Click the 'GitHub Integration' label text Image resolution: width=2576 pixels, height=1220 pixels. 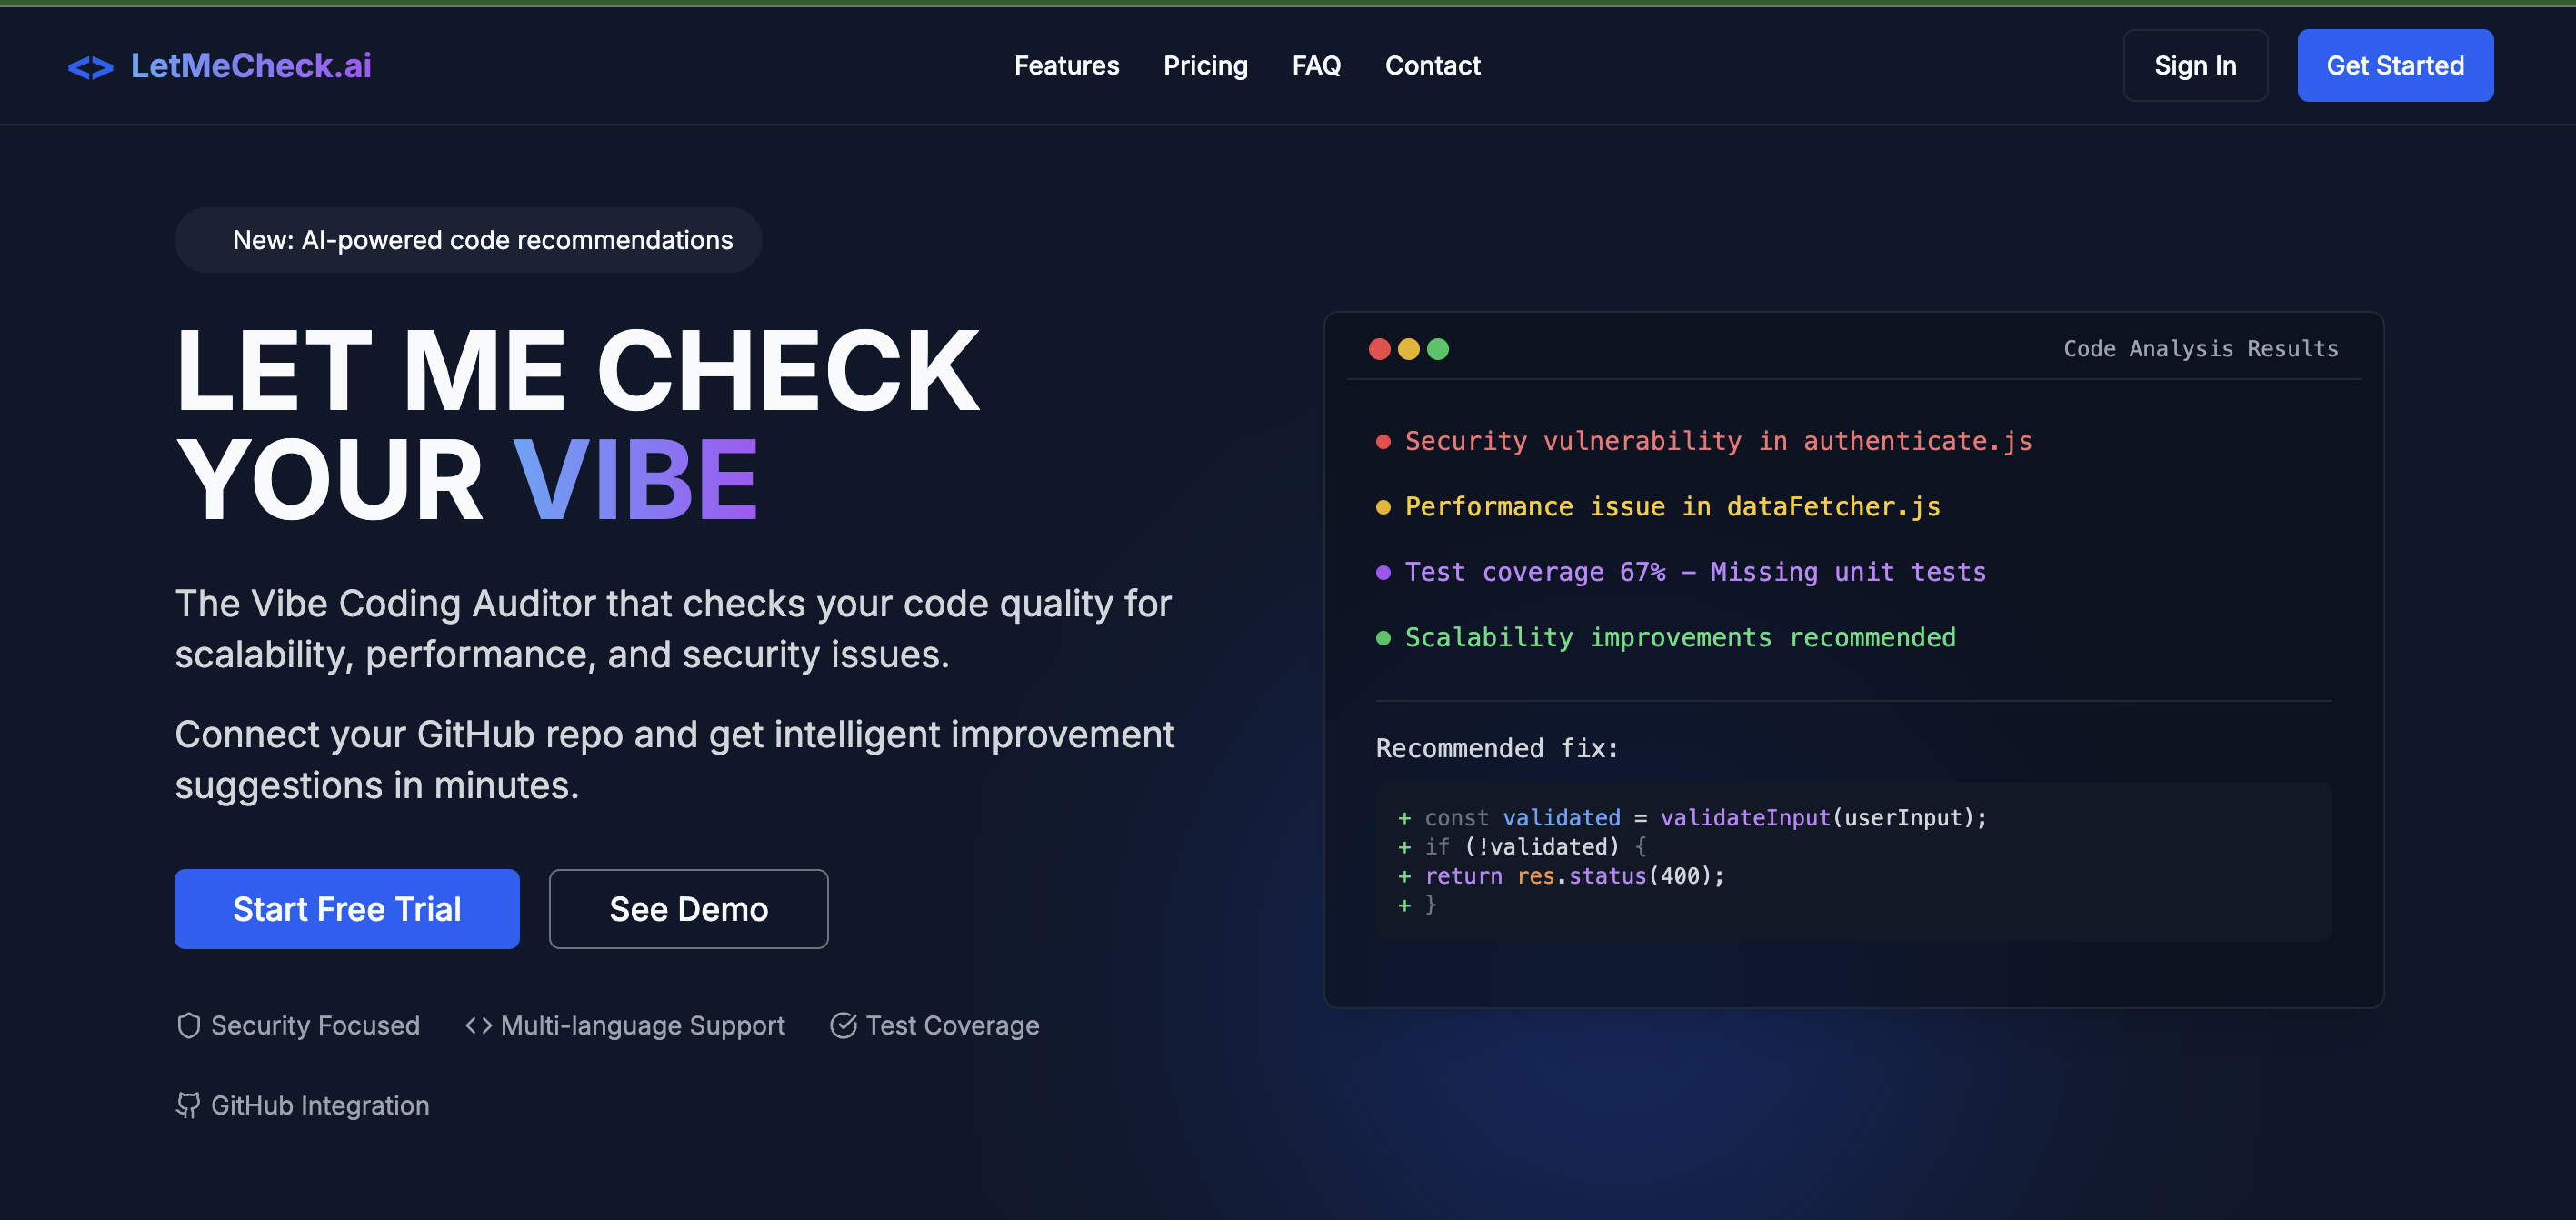(x=320, y=1105)
